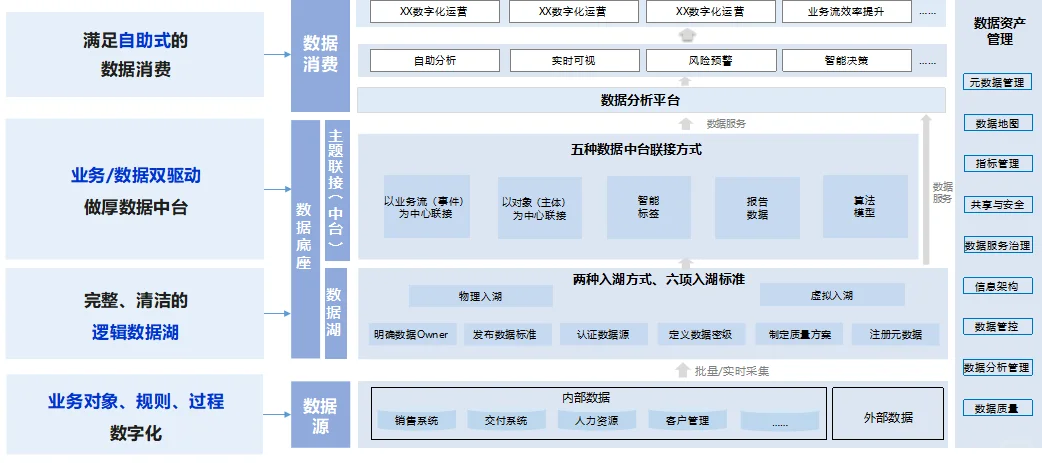
Task: Click the 业务流效率提升 box
Action: [x=846, y=11]
